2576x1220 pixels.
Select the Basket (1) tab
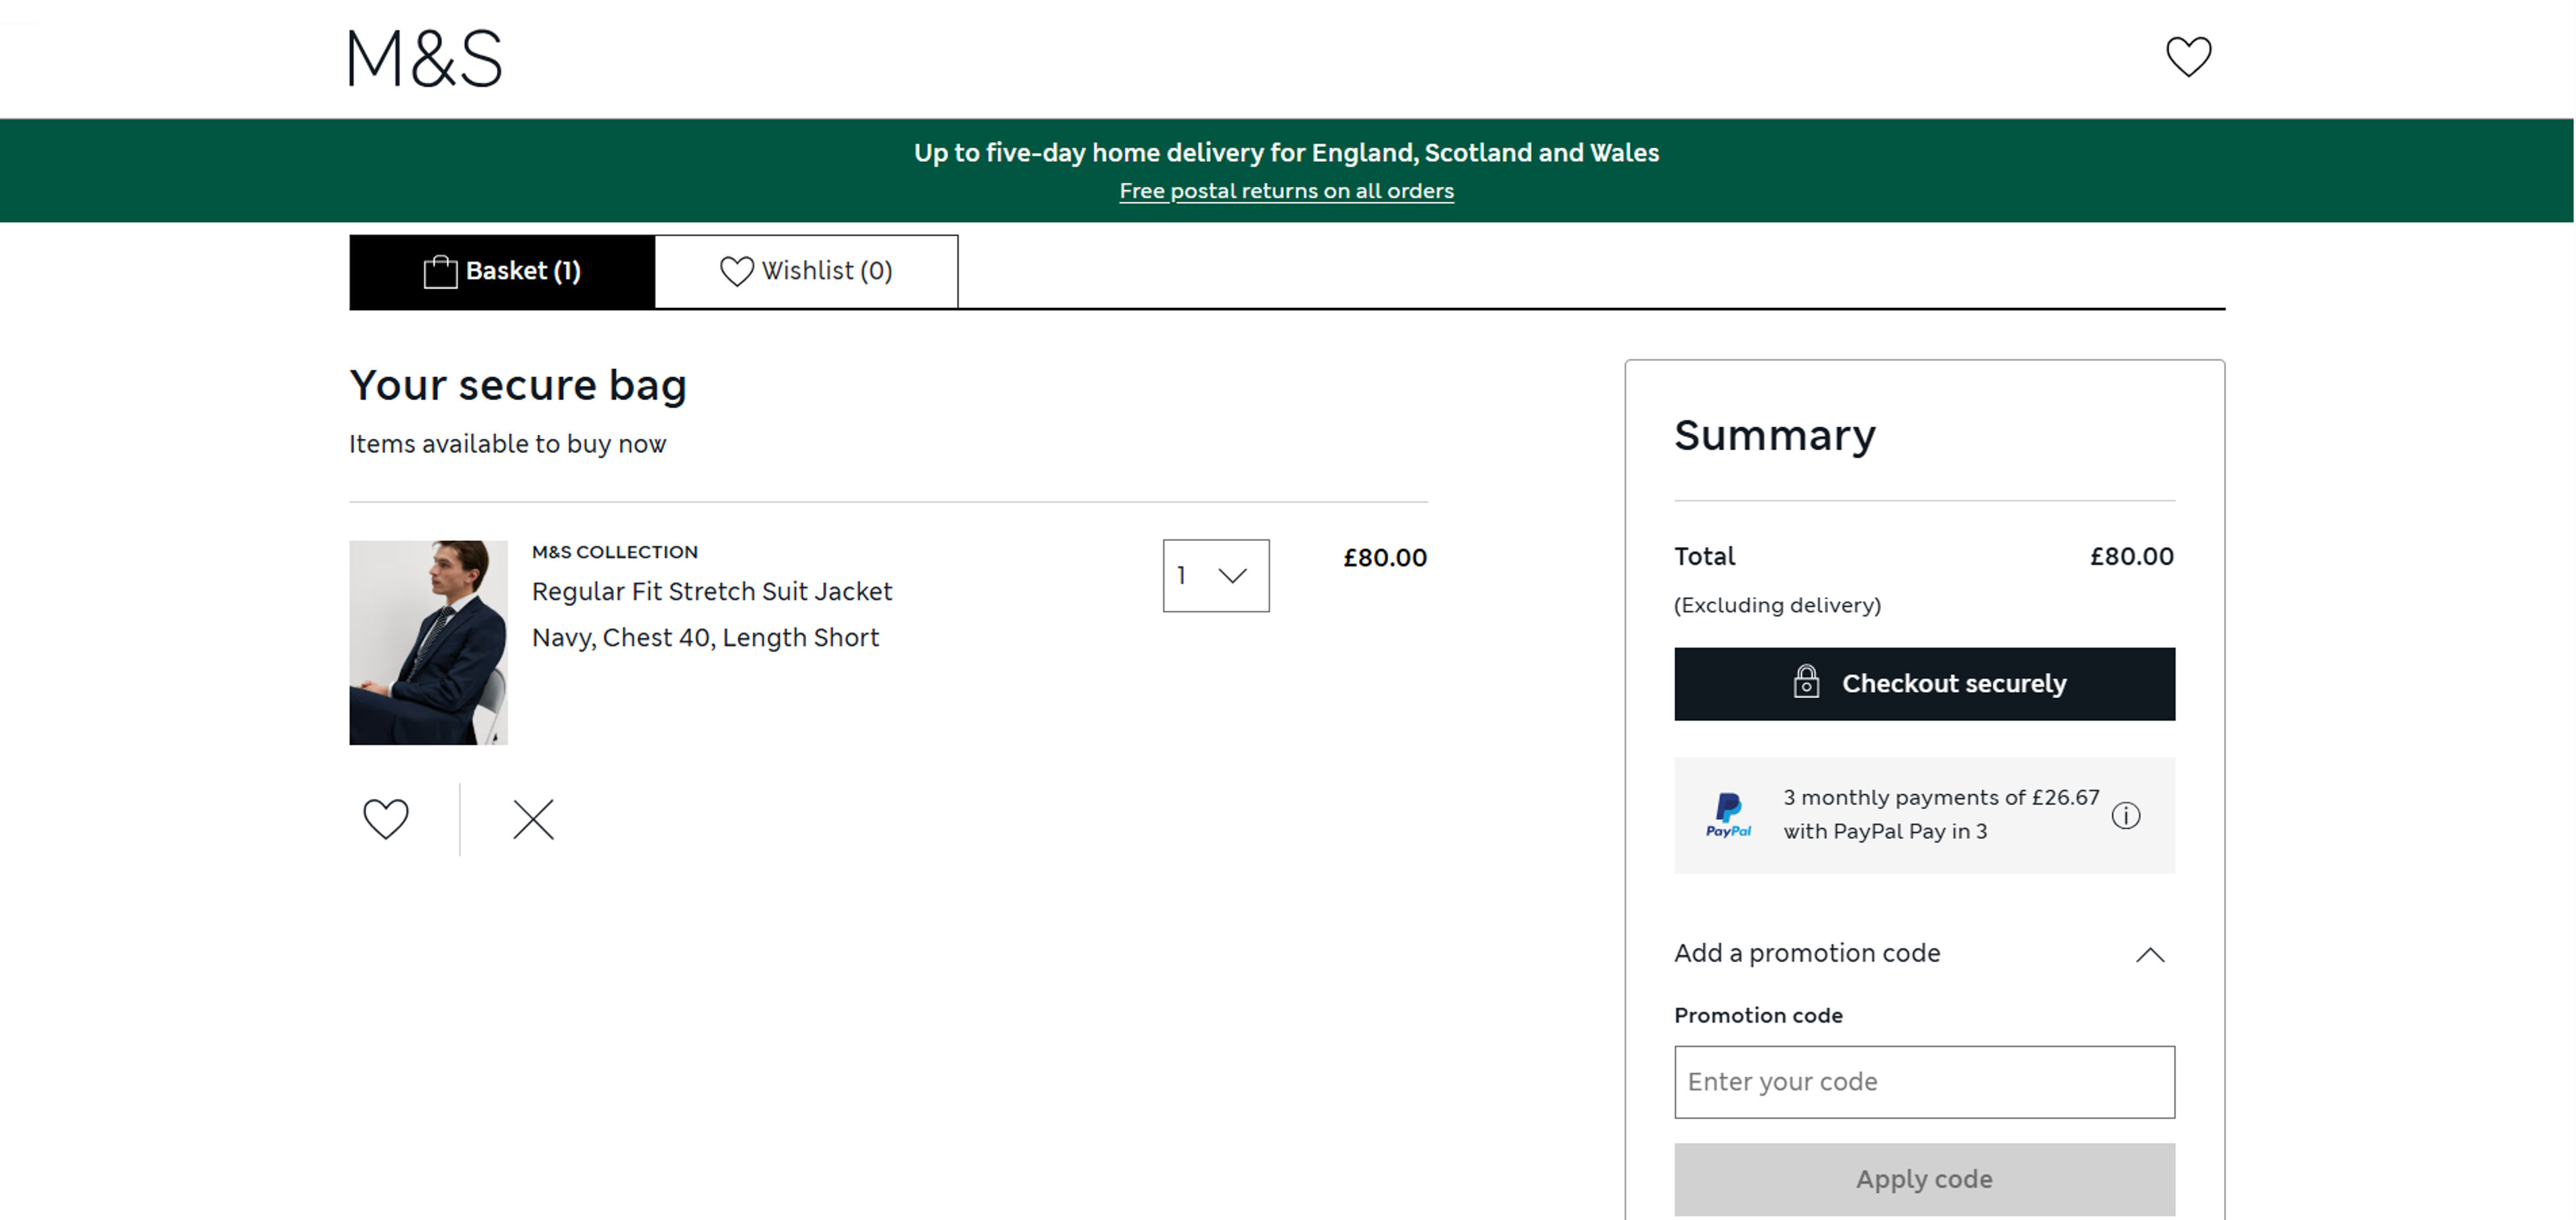(x=502, y=271)
